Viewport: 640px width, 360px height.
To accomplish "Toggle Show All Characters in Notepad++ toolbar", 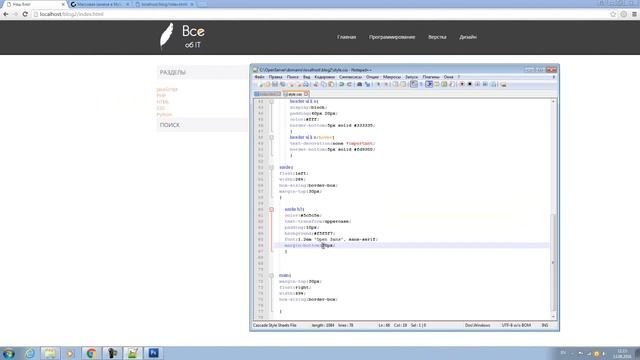I will (x=422, y=84).
